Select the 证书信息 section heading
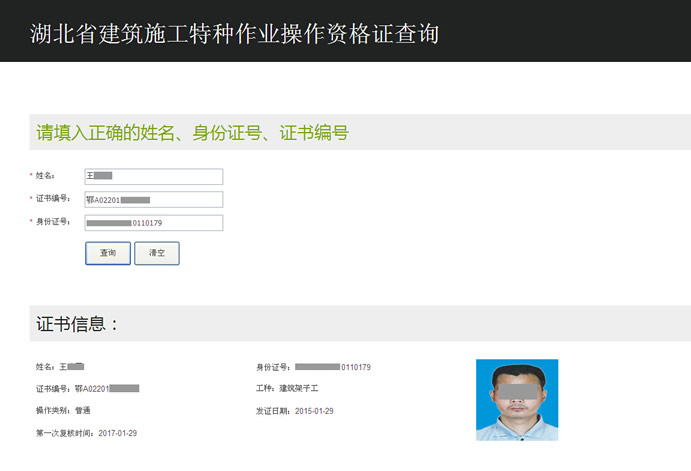This screenshot has height=471, width=691. [x=78, y=324]
